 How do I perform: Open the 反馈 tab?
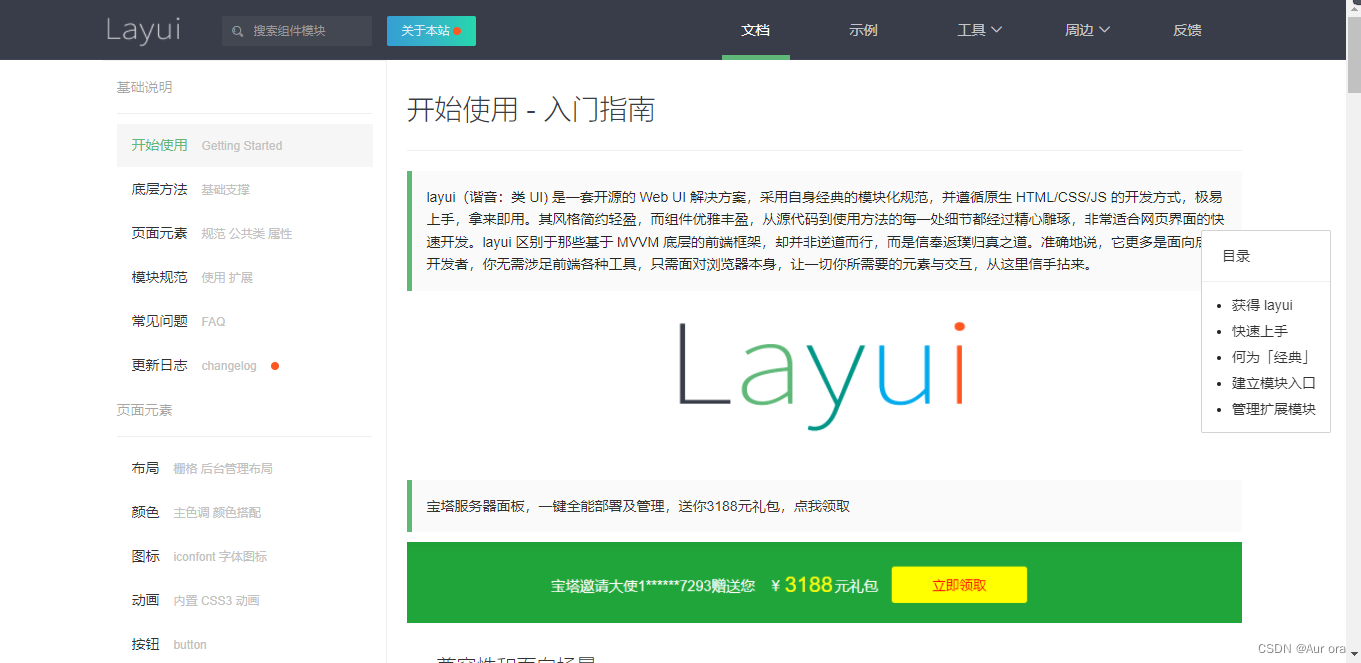(1188, 30)
